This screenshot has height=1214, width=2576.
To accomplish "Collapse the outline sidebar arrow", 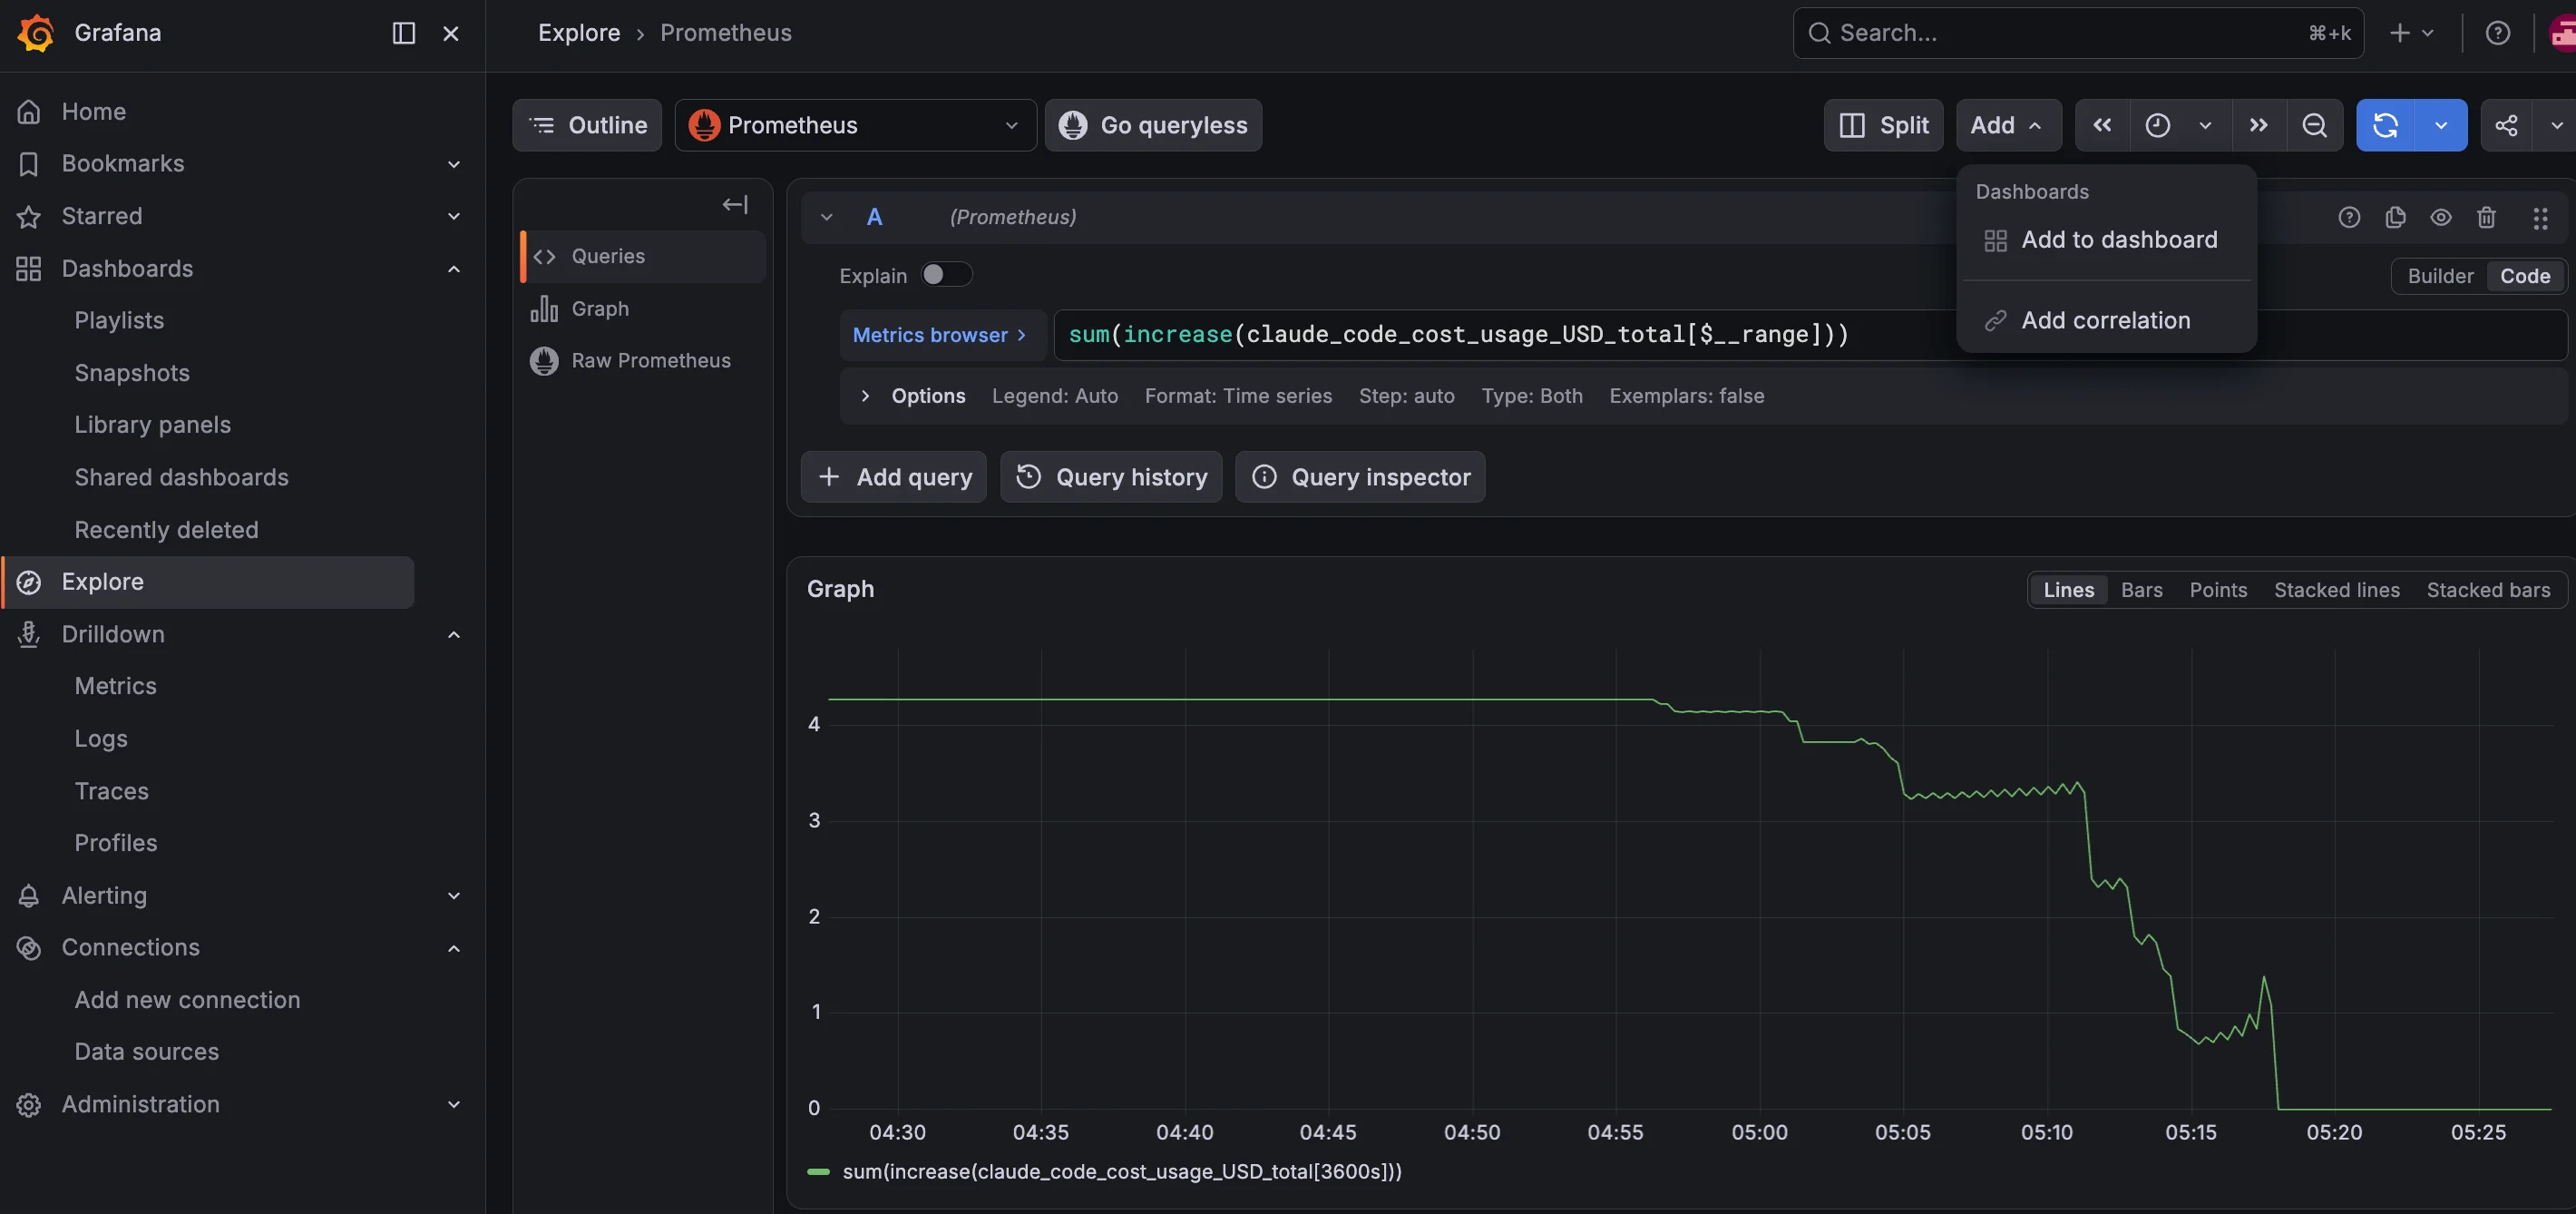I will coord(735,205).
